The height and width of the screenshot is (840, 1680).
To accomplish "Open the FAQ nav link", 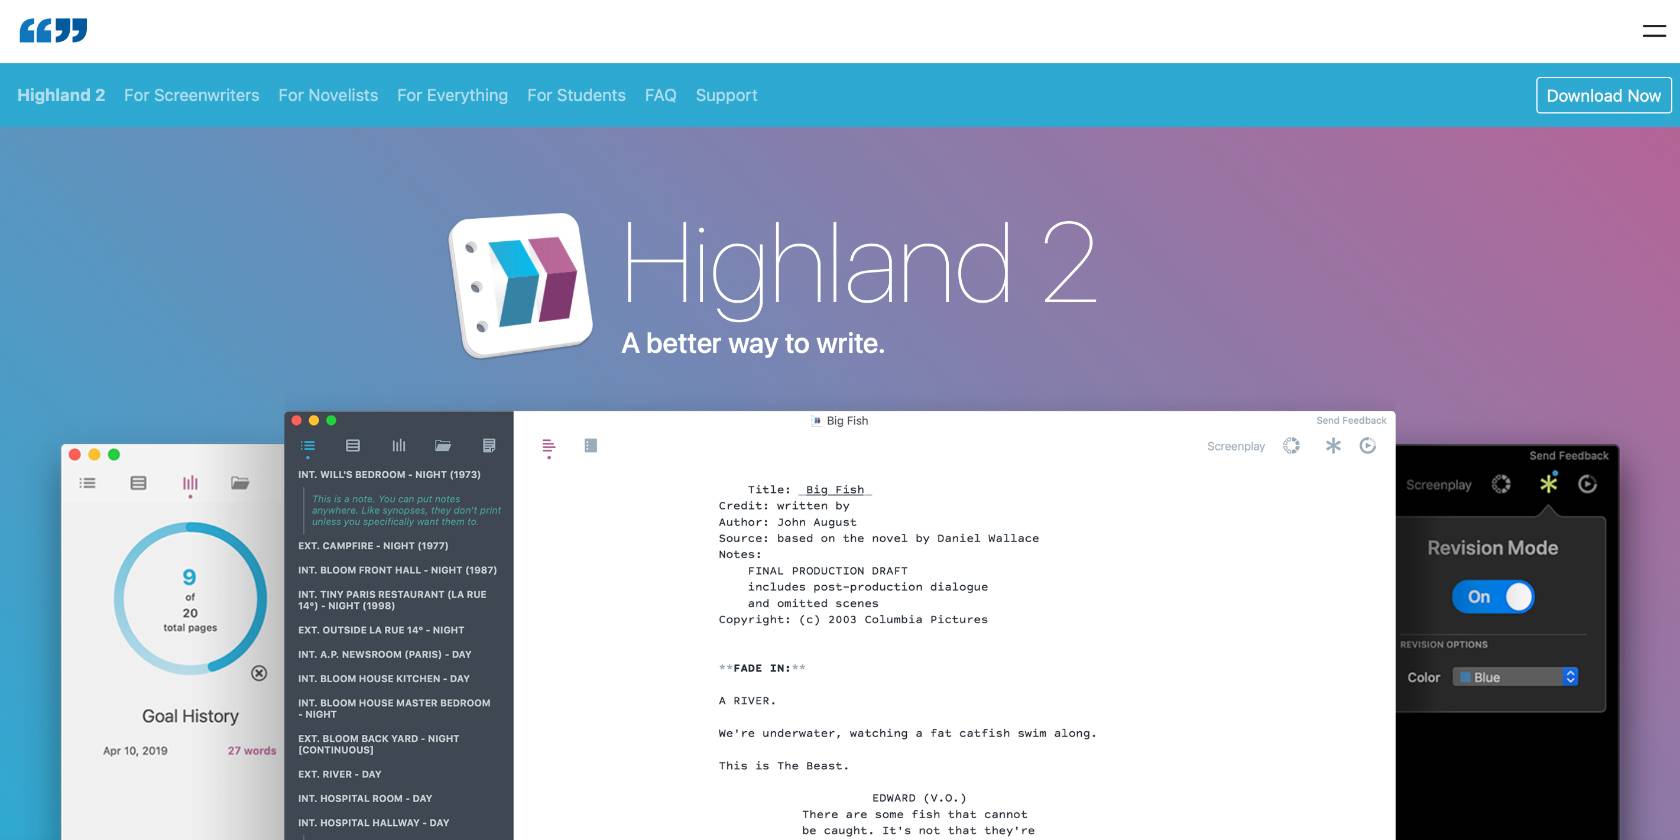I will click(661, 95).
